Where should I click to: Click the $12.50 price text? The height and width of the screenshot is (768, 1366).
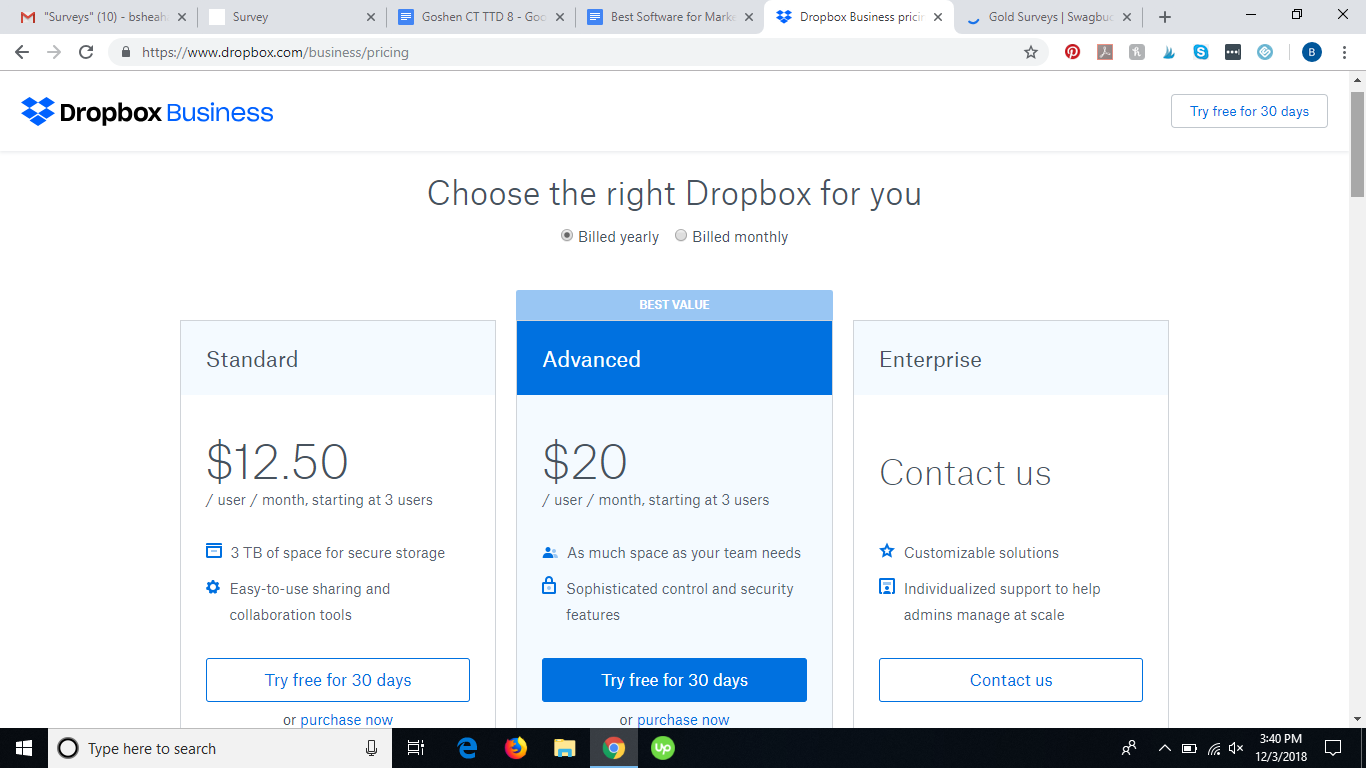pyautogui.click(x=277, y=461)
